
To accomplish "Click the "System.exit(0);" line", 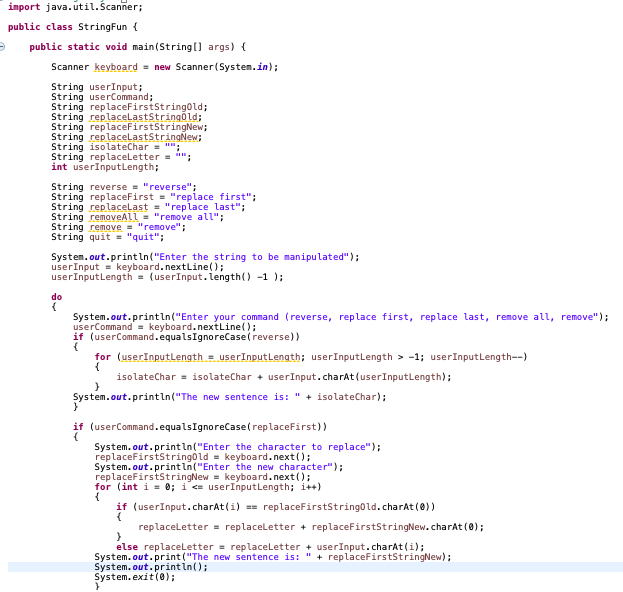I will pos(135,577).
